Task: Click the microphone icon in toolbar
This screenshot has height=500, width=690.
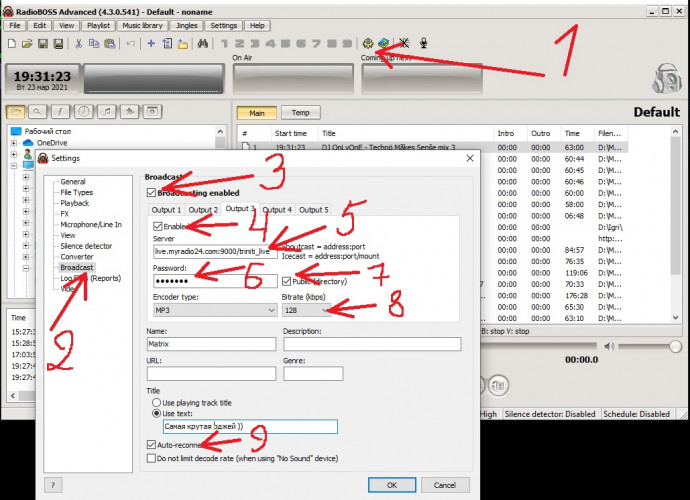Action: click(x=424, y=44)
